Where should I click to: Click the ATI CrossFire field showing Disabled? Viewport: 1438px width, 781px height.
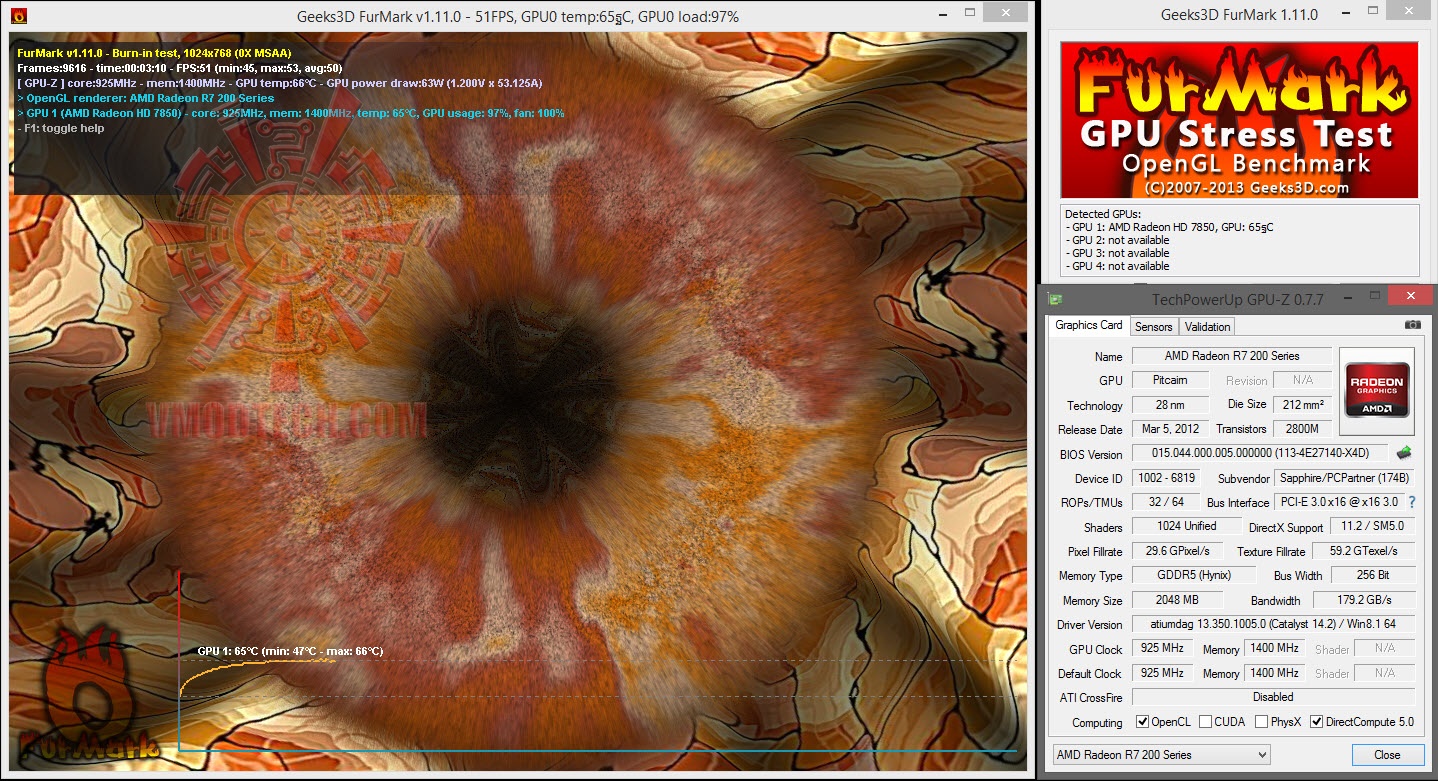coord(1274,697)
